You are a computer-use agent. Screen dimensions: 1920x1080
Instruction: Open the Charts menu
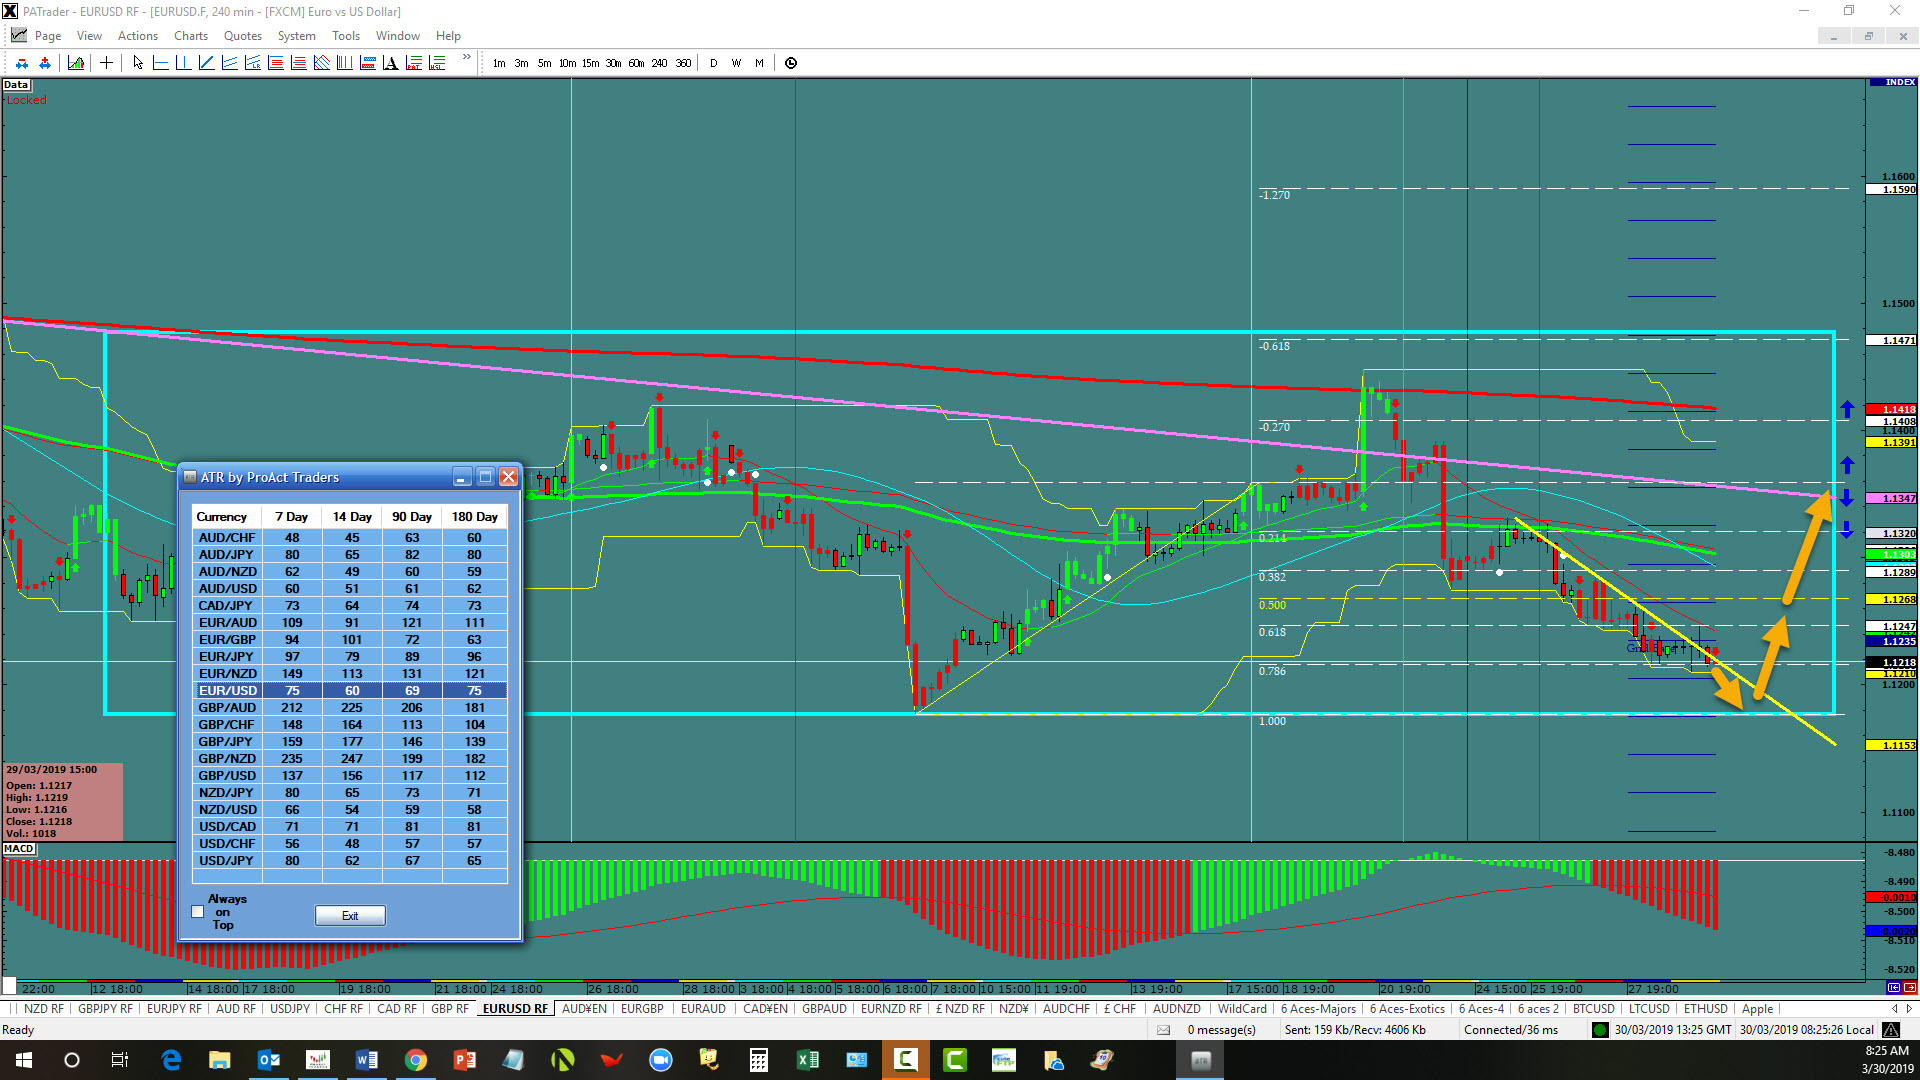(x=191, y=36)
